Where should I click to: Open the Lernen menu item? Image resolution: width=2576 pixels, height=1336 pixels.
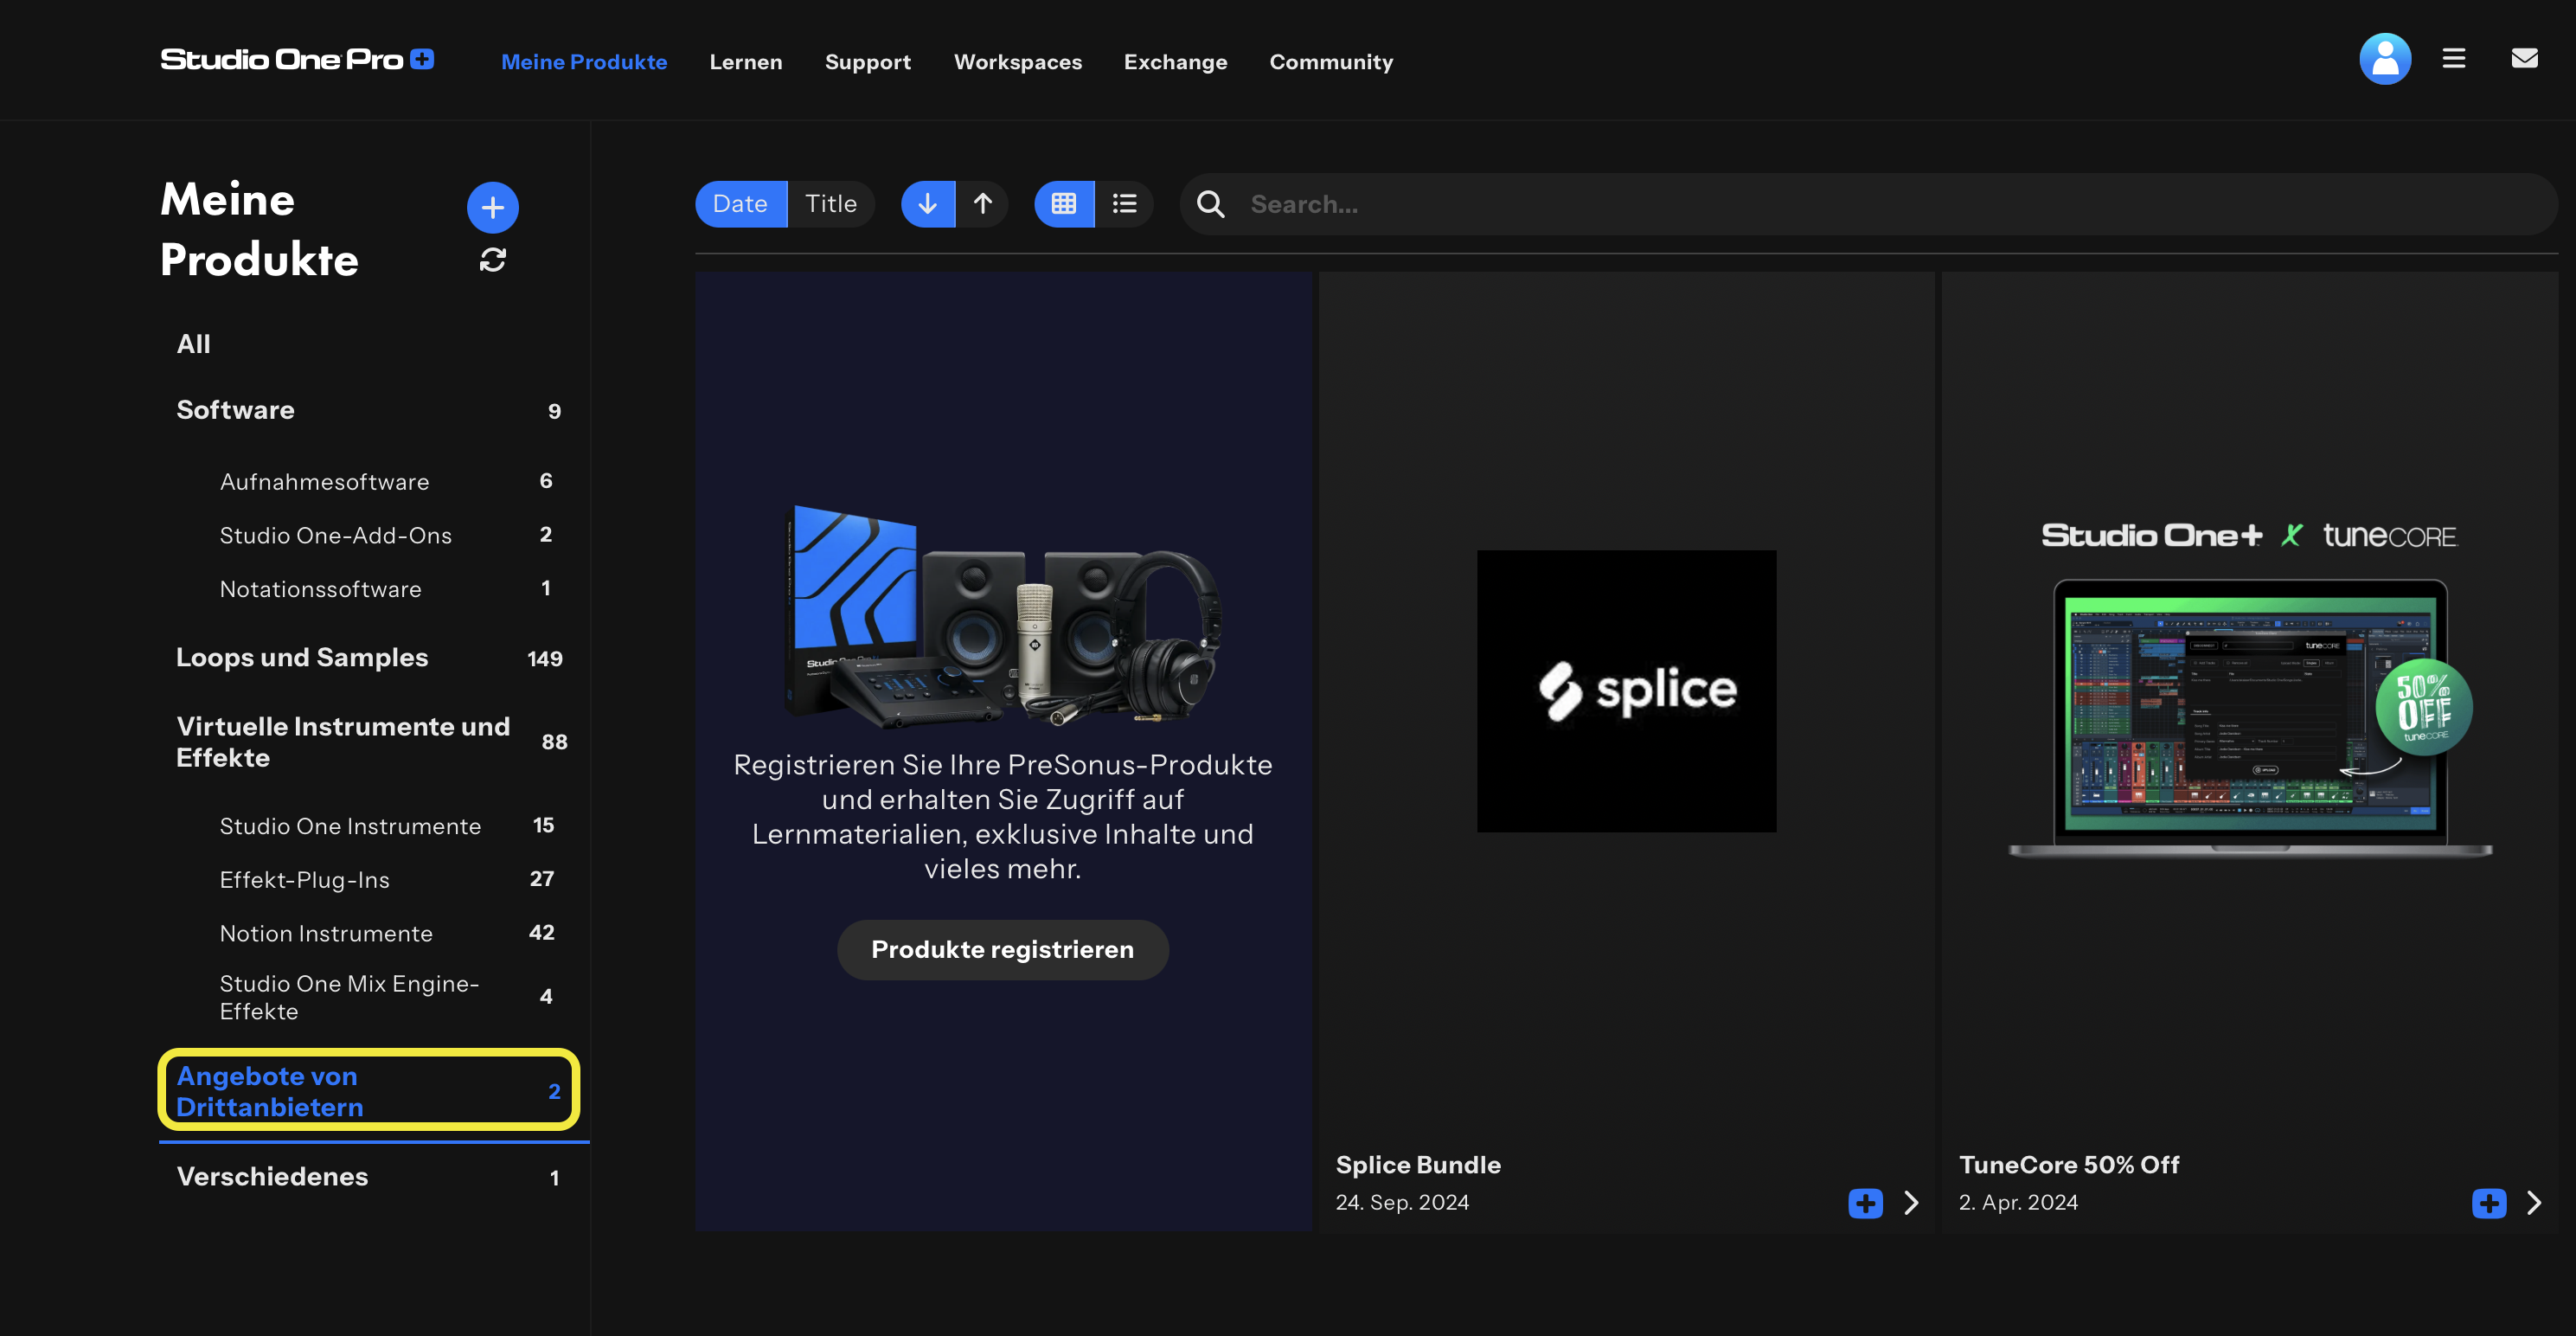(745, 62)
